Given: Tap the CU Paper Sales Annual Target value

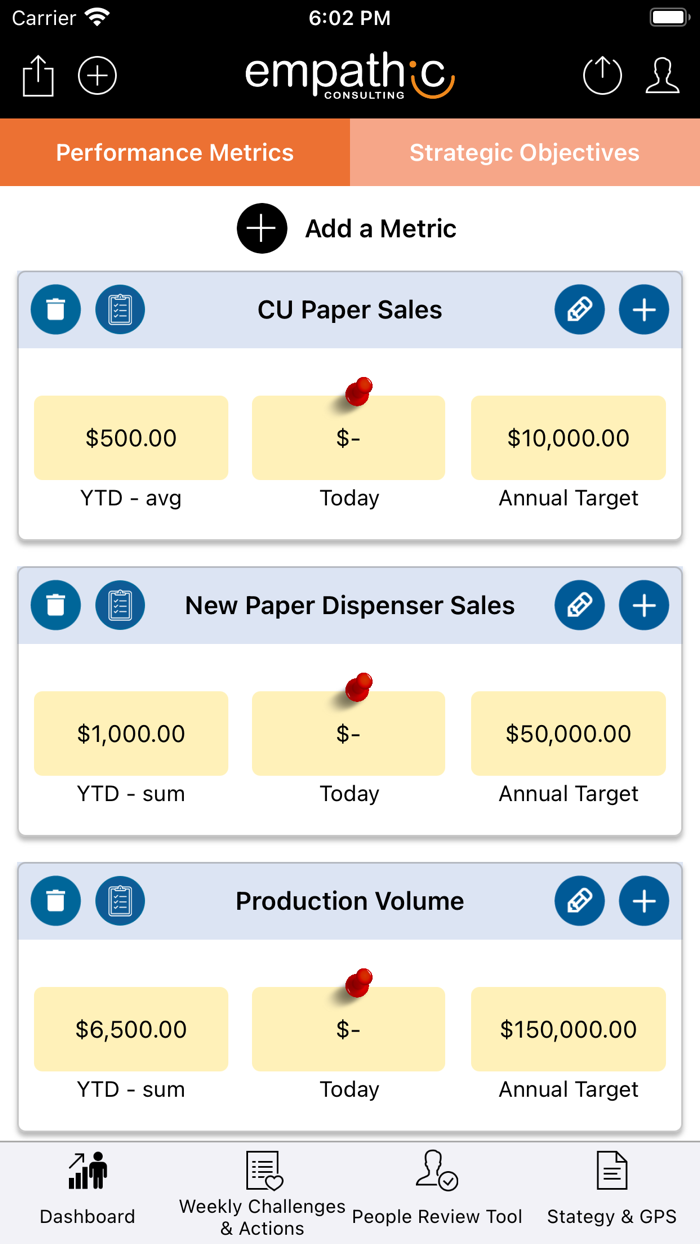Looking at the screenshot, I should pyautogui.click(x=568, y=438).
